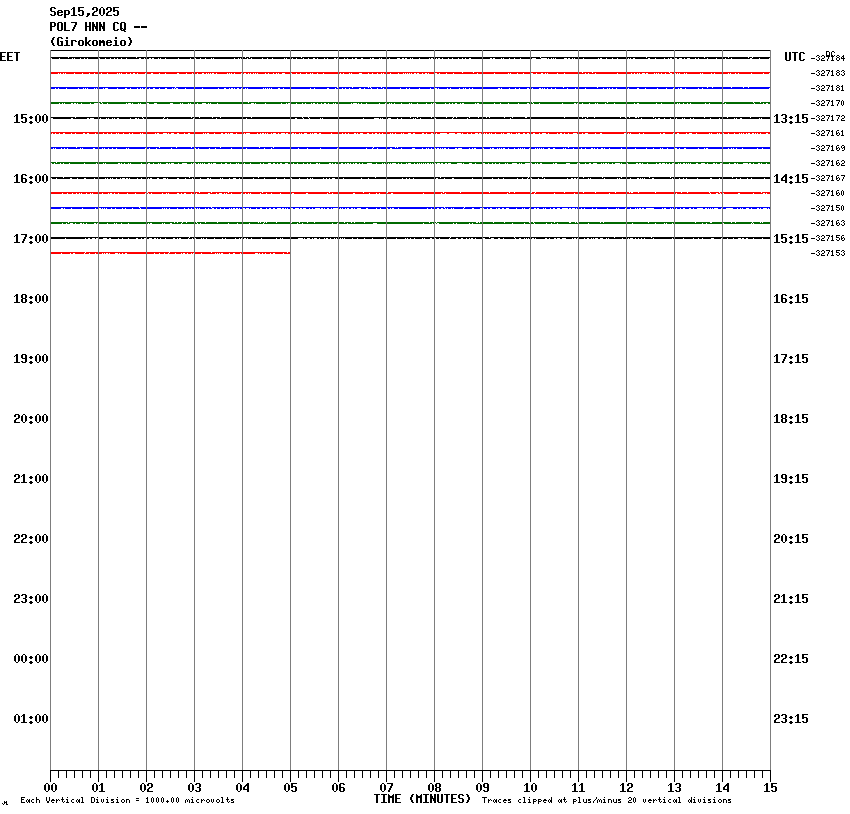Click the "00" minute axis label
Image resolution: width=850 pixels, height=814 pixels.
click(50, 788)
